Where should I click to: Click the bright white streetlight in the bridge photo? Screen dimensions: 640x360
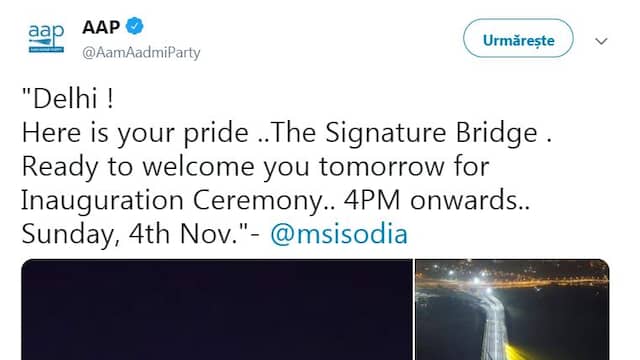coord(476,281)
